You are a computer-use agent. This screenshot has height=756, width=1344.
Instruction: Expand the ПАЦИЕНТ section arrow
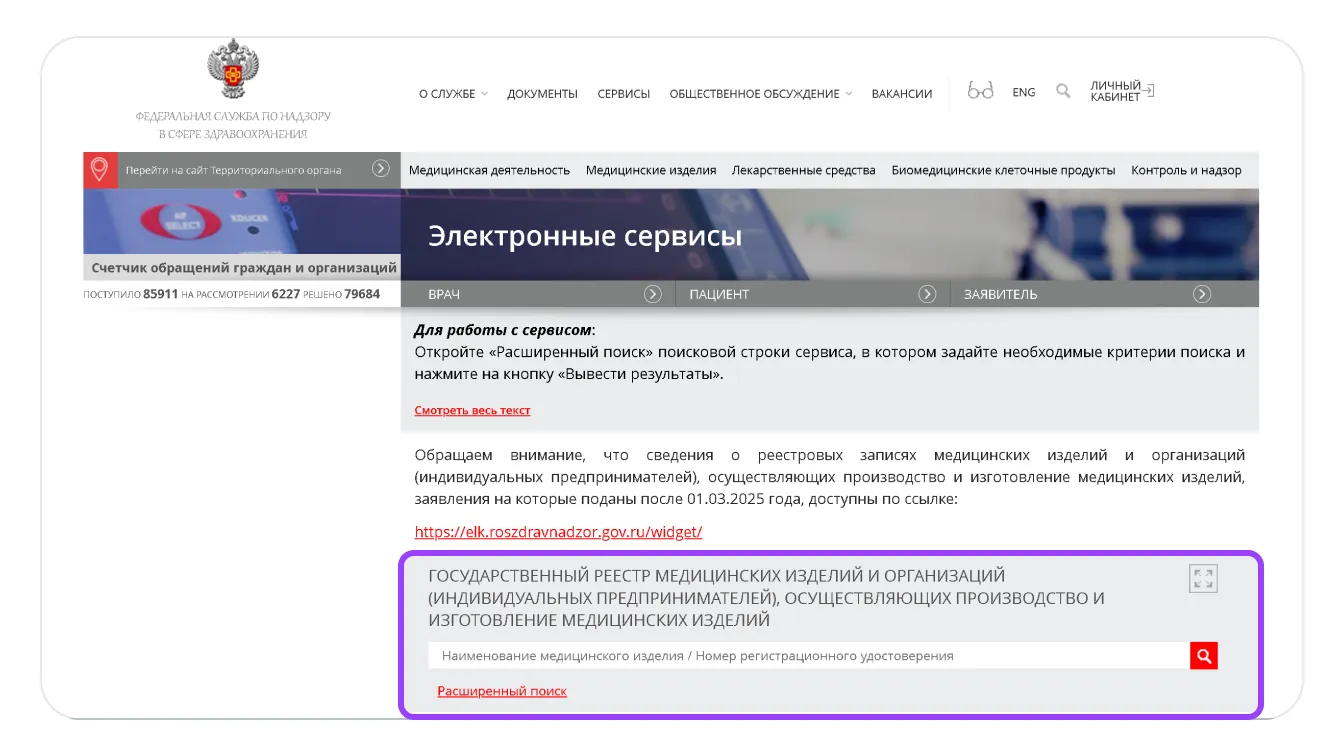pos(927,294)
